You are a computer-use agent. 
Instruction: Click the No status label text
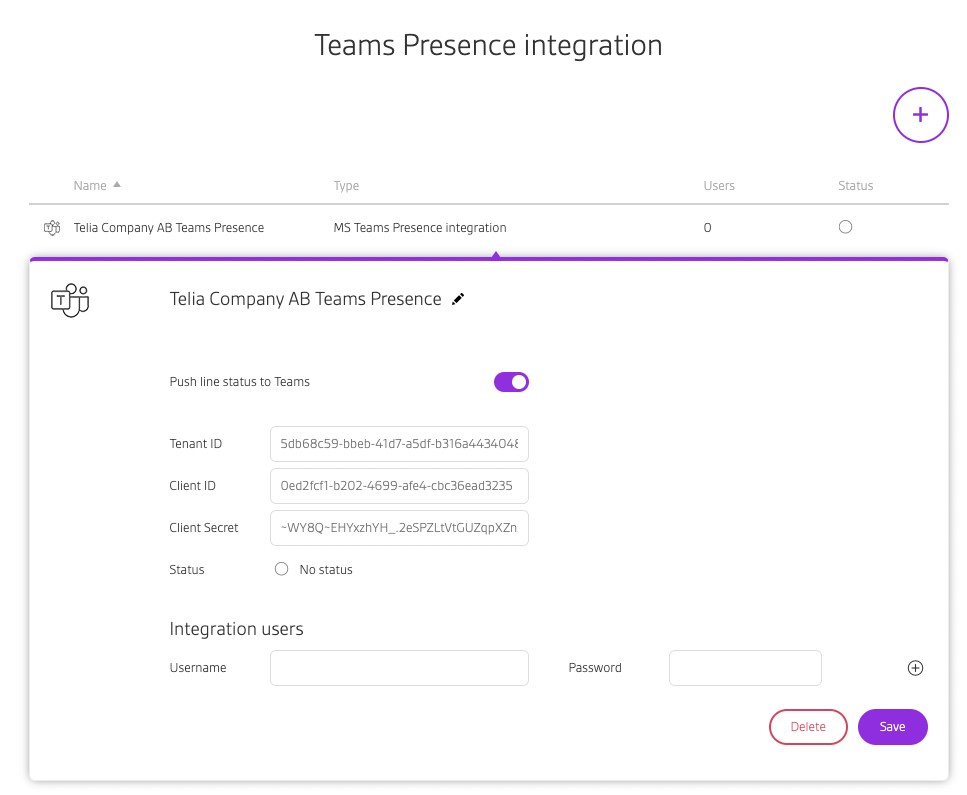[326, 570]
